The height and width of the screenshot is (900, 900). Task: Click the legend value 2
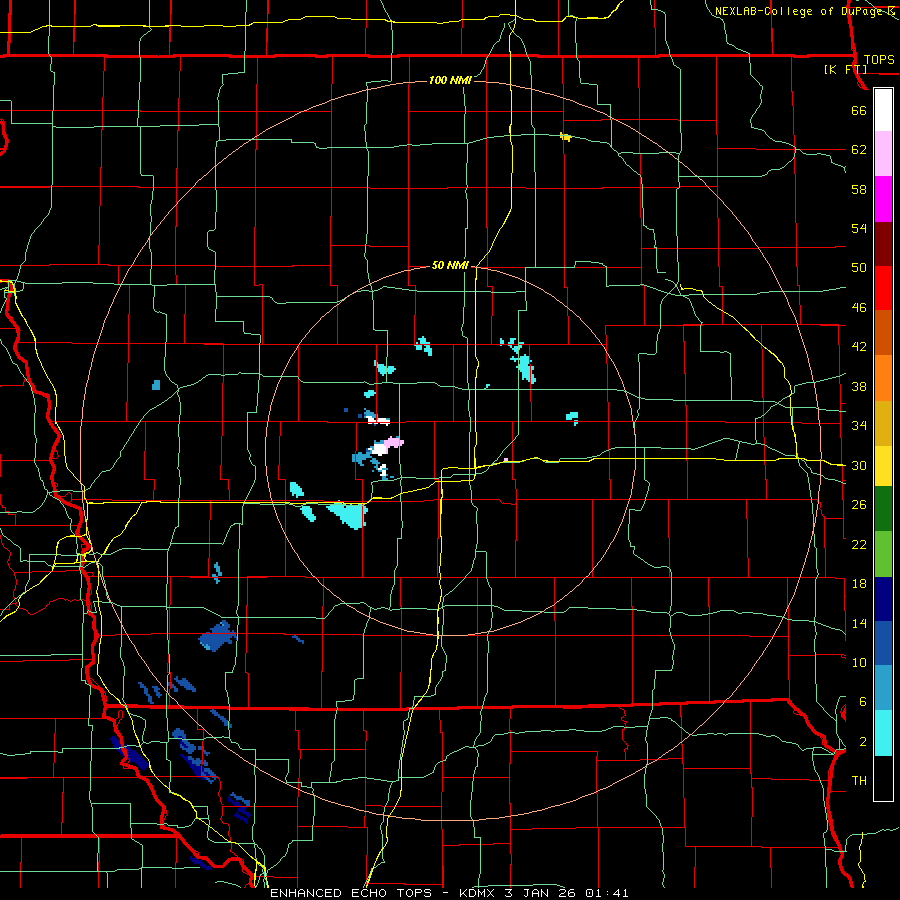coord(863,742)
